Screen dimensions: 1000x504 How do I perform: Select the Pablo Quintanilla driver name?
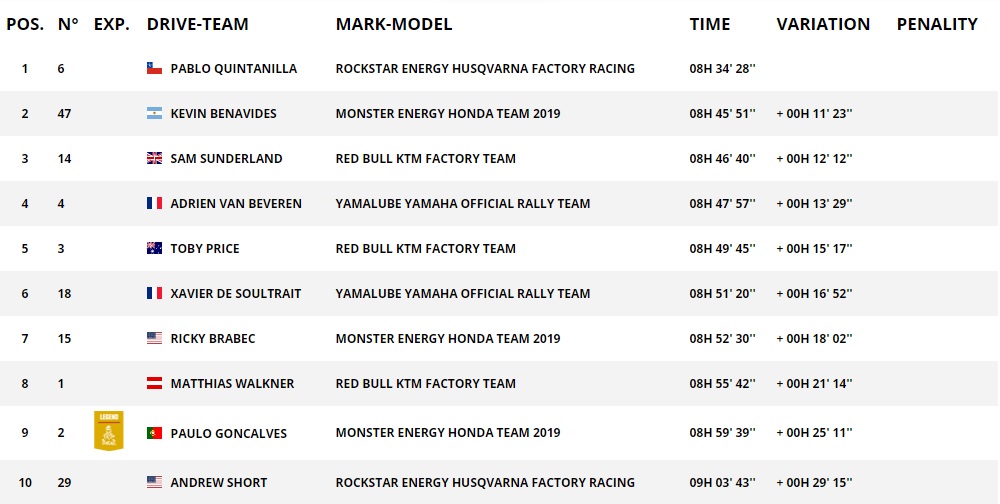233,68
